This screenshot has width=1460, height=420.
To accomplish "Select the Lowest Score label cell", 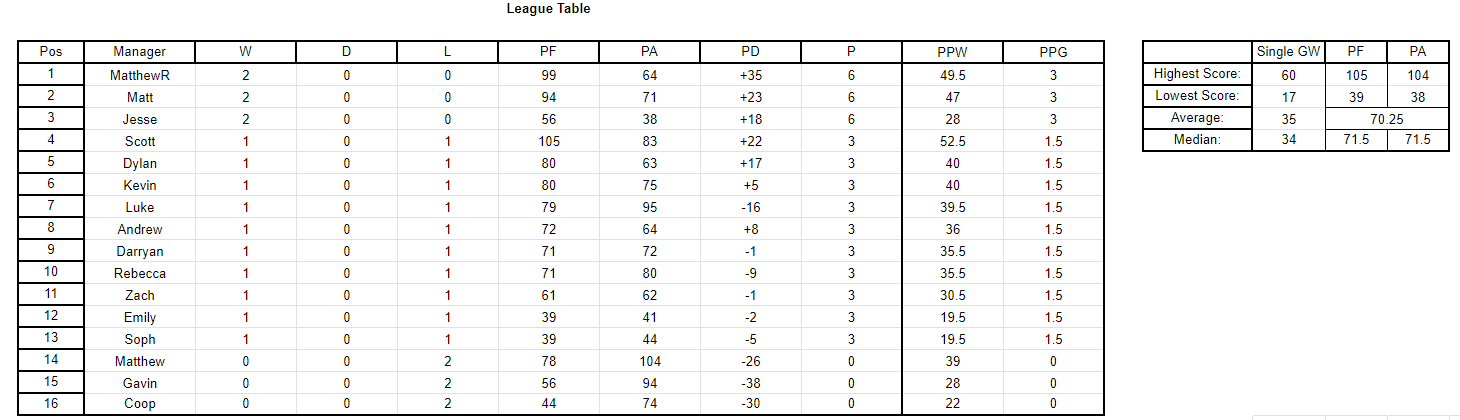I will pos(1197,96).
